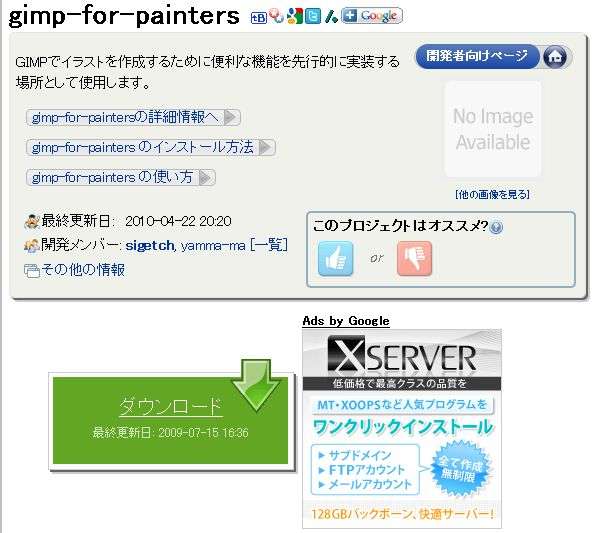
Task: Open the 開発者向けページ button
Action: tap(477, 56)
